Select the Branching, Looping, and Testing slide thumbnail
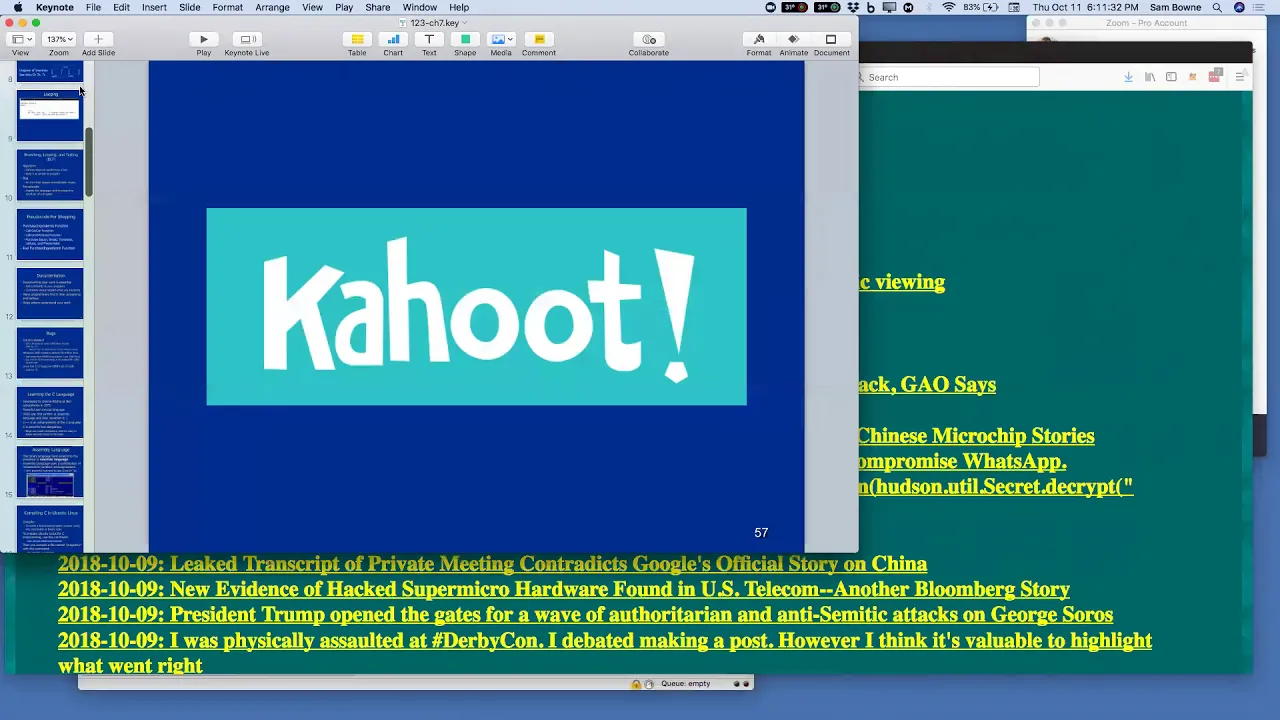1280x720 pixels. tap(50, 175)
